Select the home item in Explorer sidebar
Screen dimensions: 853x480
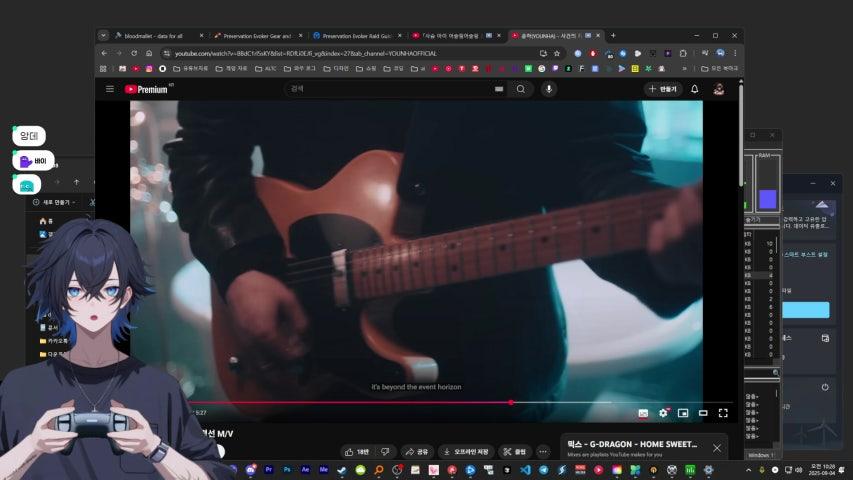coord(46,221)
